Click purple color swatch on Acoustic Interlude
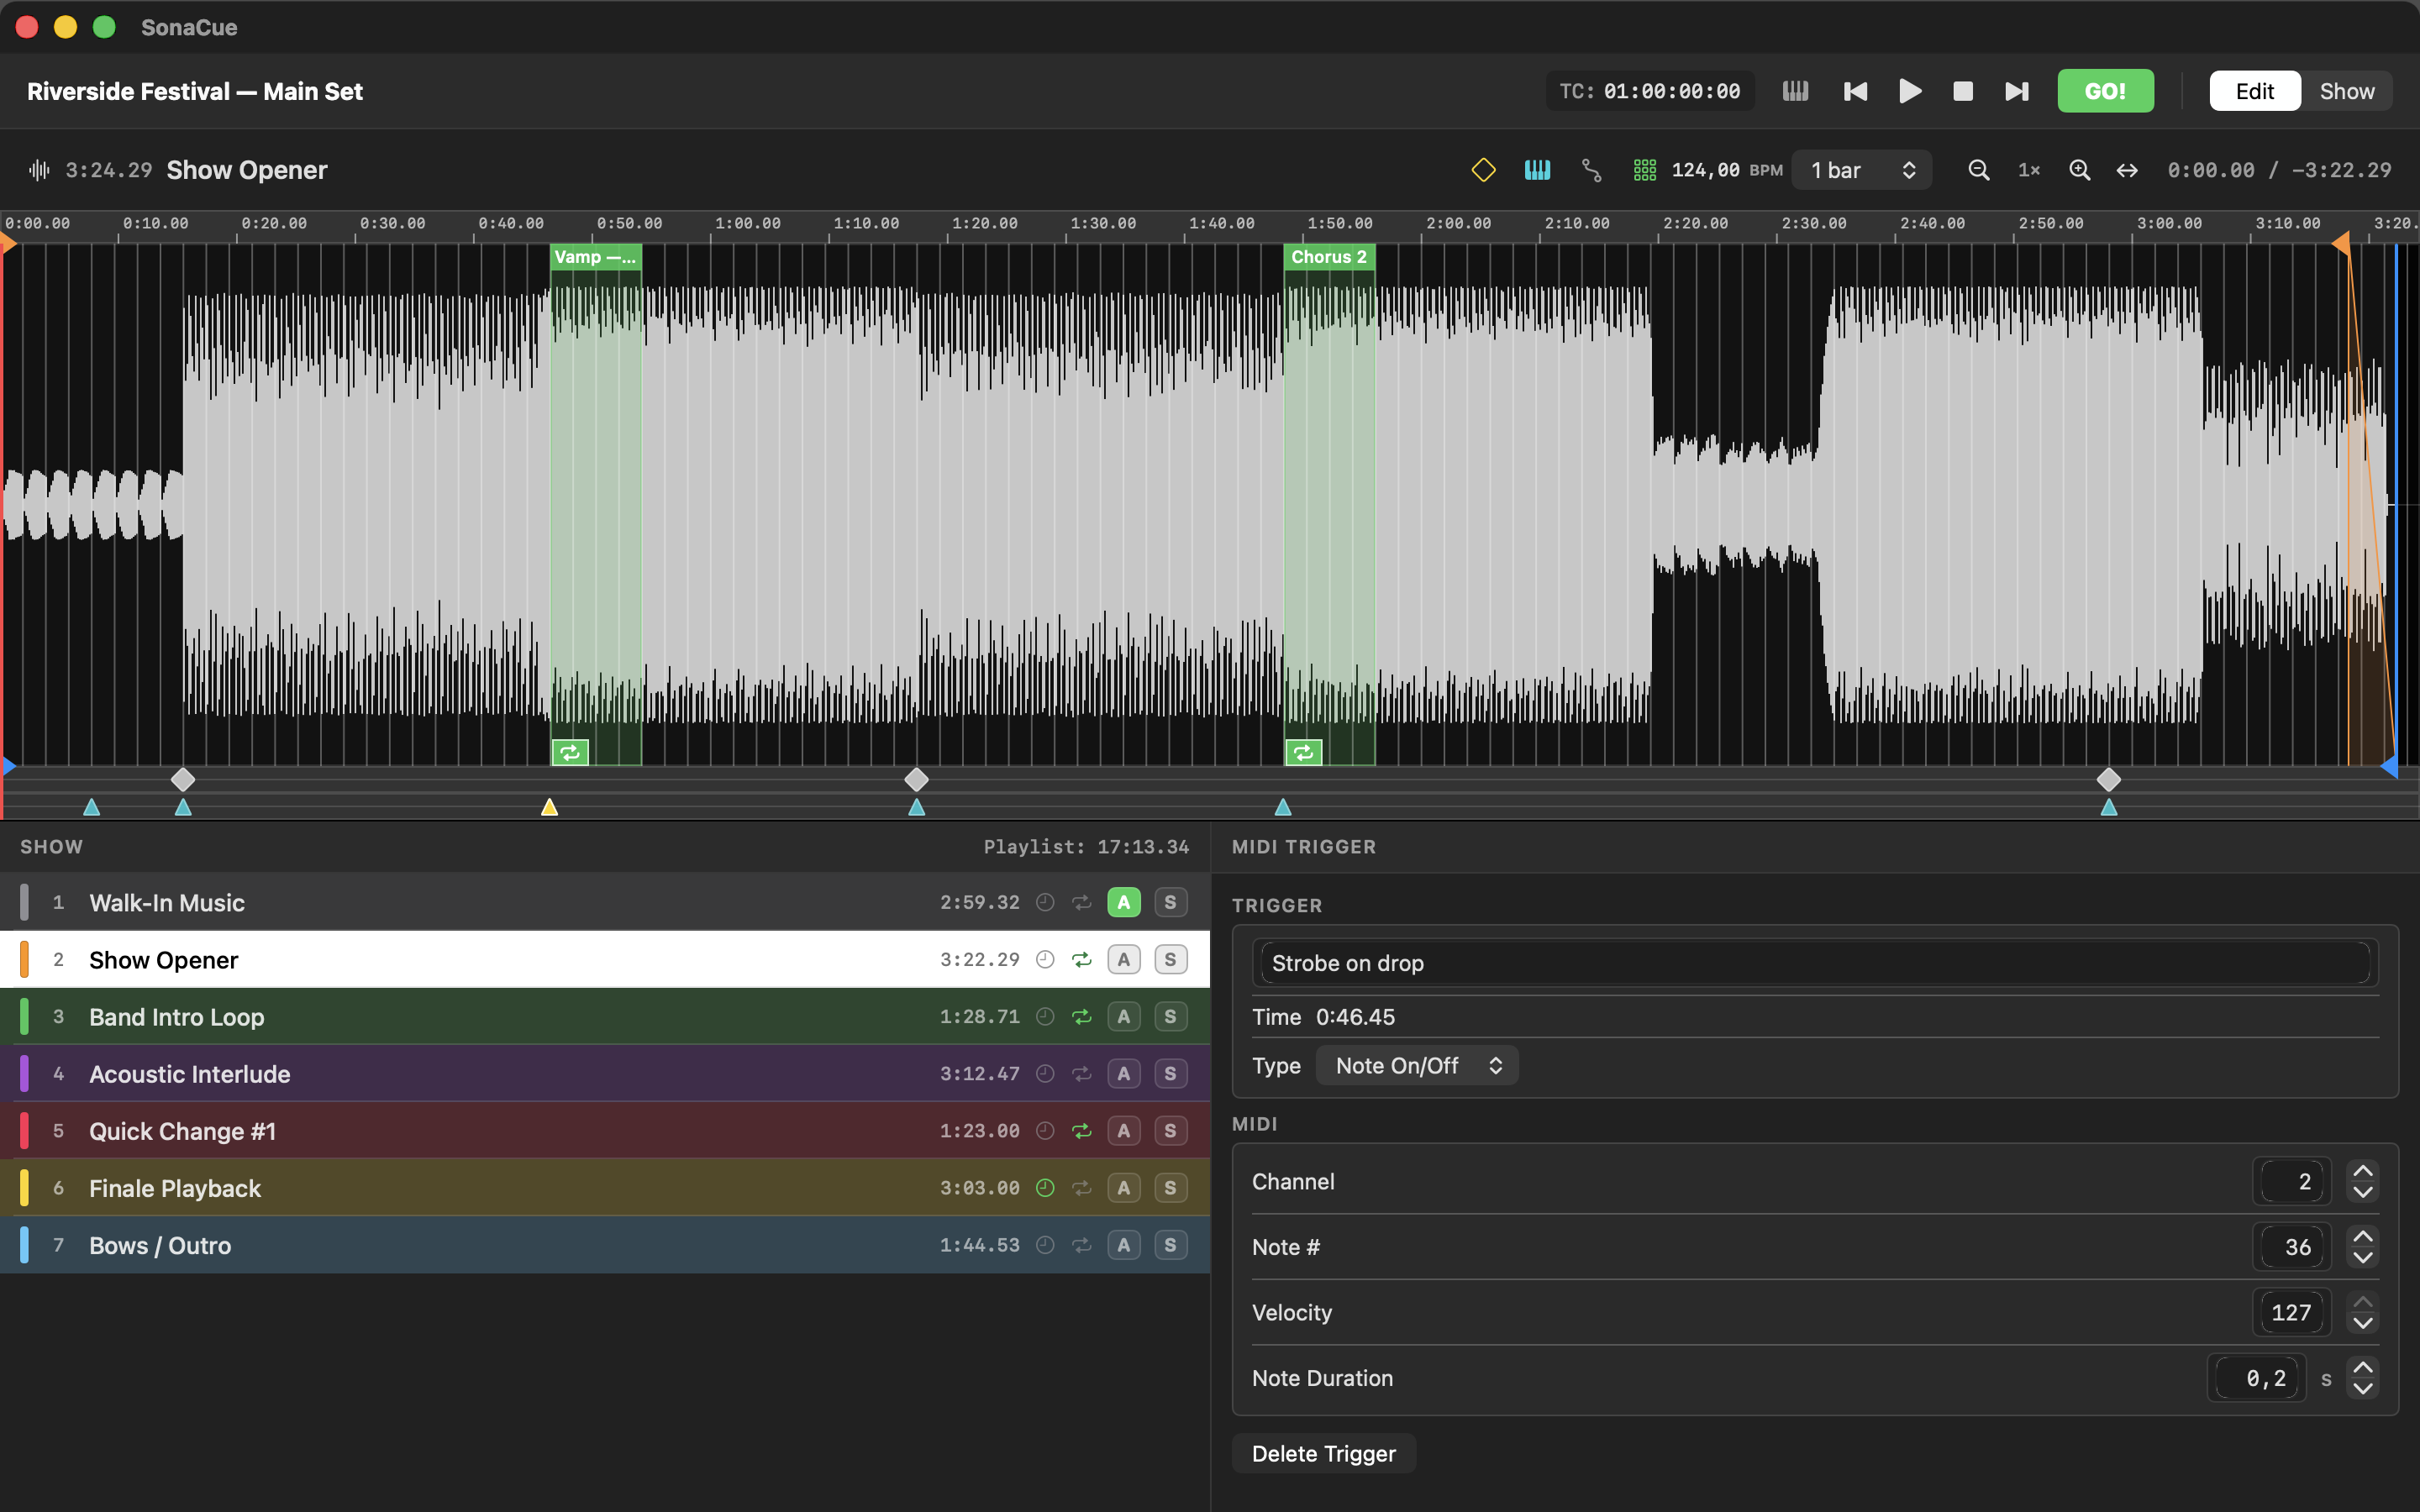 tap(24, 1074)
